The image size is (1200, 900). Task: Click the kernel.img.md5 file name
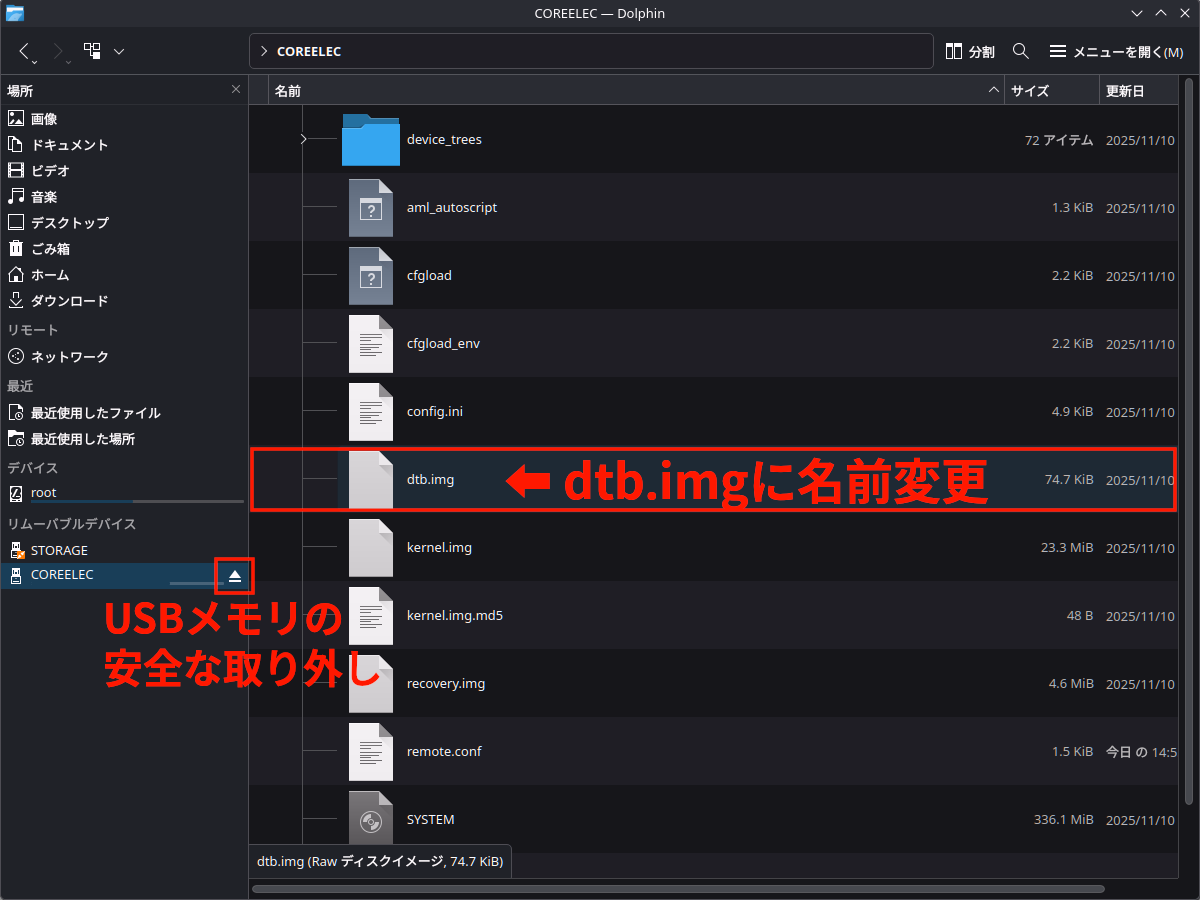pos(455,615)
